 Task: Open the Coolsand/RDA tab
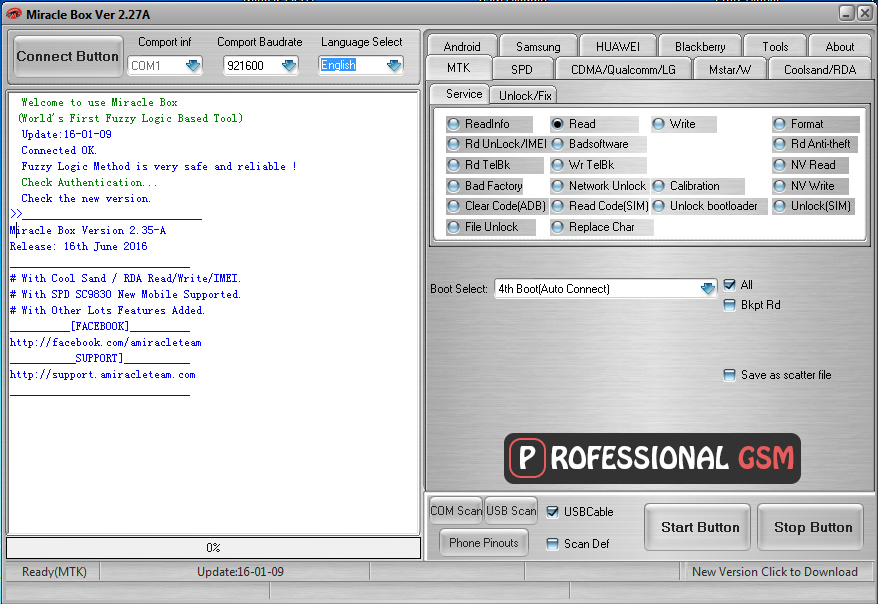(820, 69)
